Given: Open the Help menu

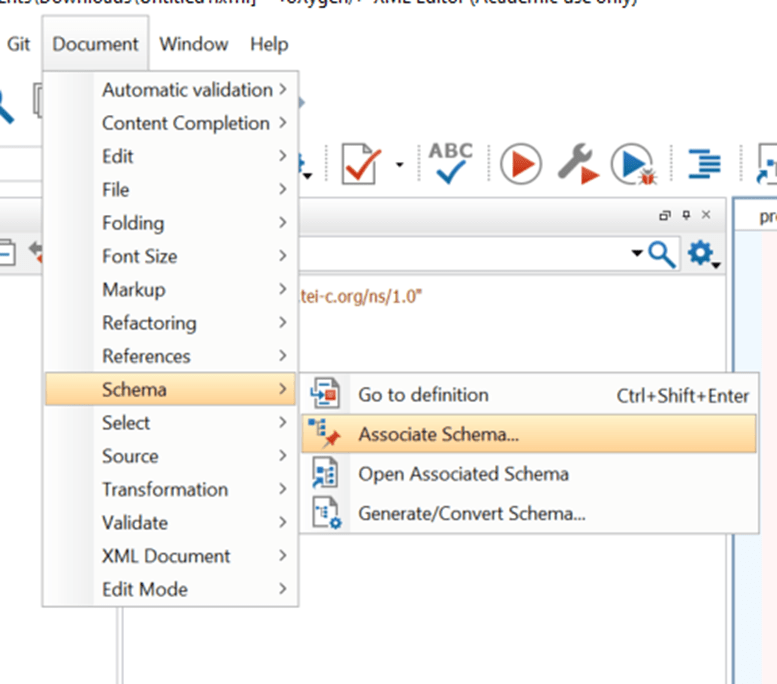Looking at the screenshot, I should tap(269, 44).
